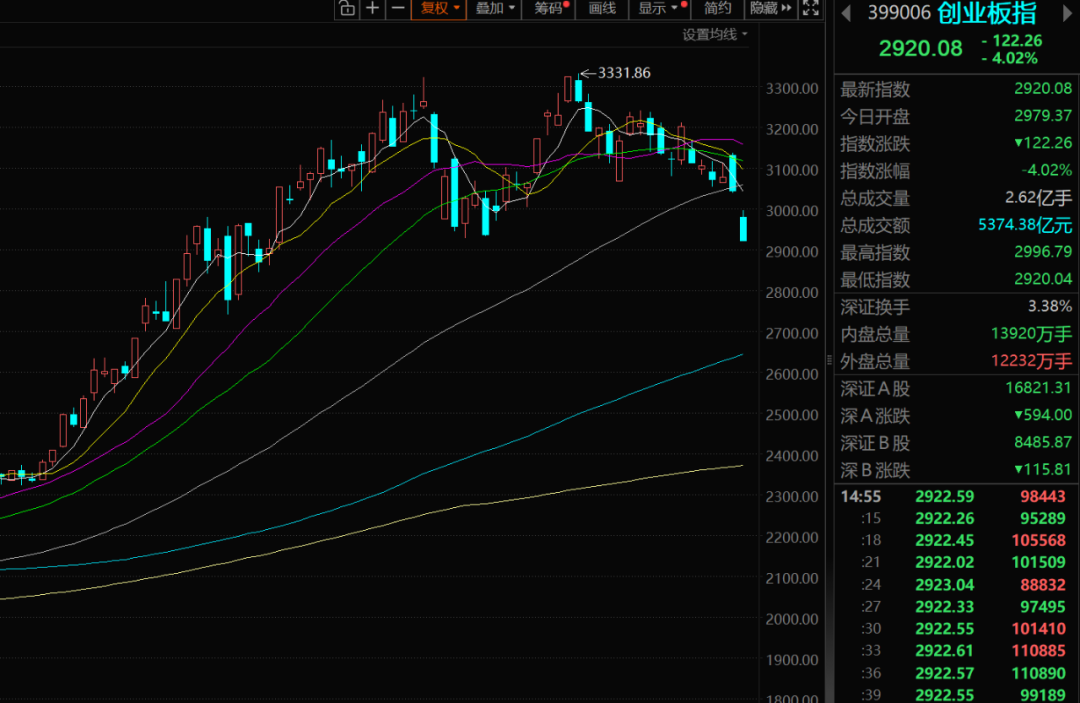Zoom in the chart with plus icon
Image resolution: width=1080 pixels, height=703 pixels.
(x=372, y=9)
